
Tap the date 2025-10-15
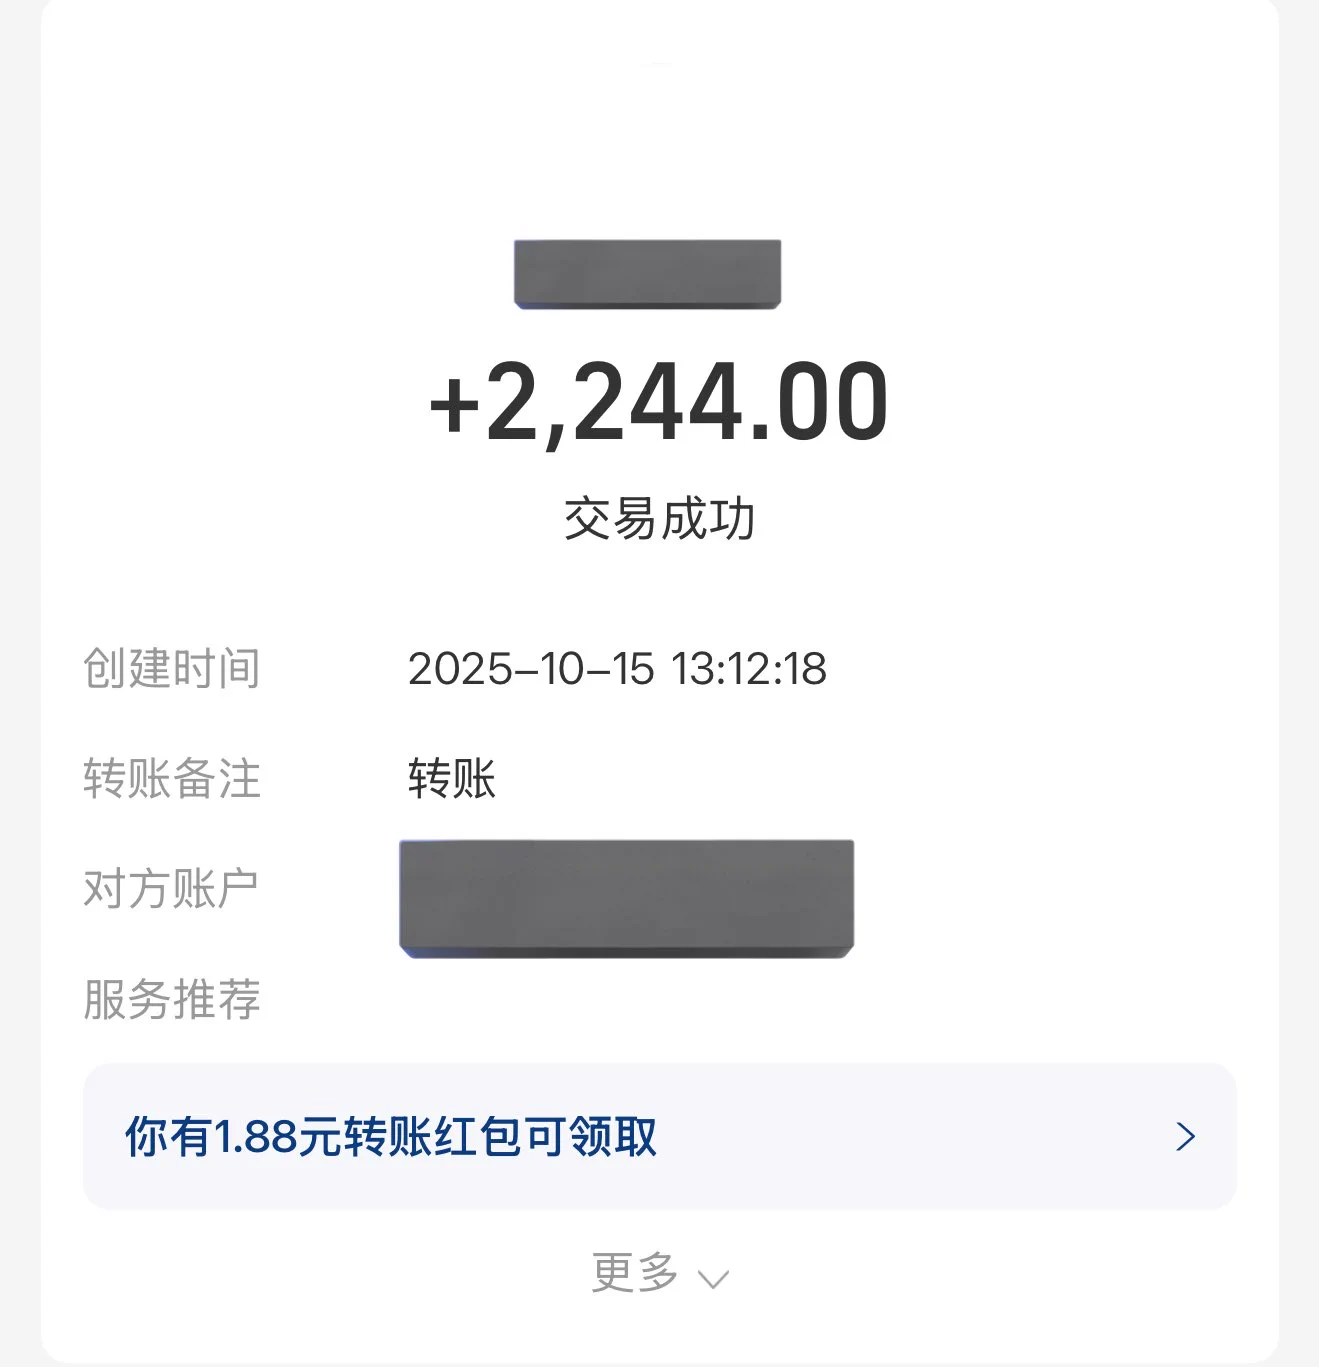pyautogui.click(x=530, y=669)
